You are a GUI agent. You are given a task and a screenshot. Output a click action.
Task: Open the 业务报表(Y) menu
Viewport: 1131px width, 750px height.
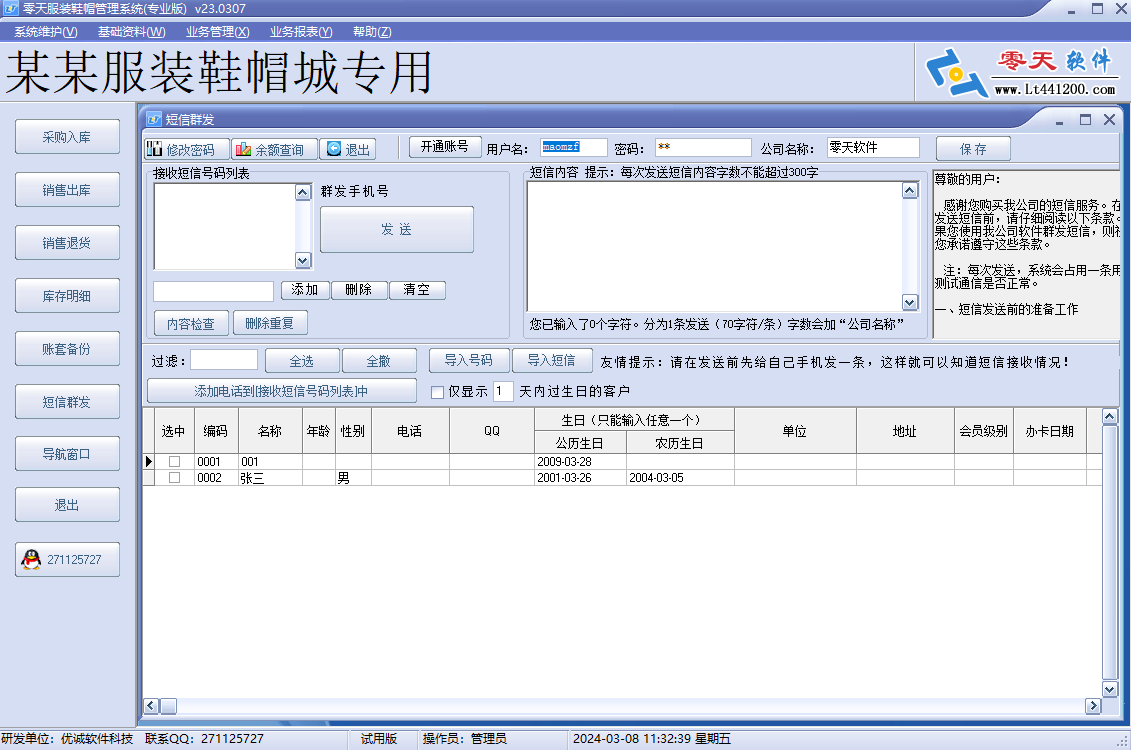coord(301,32)
